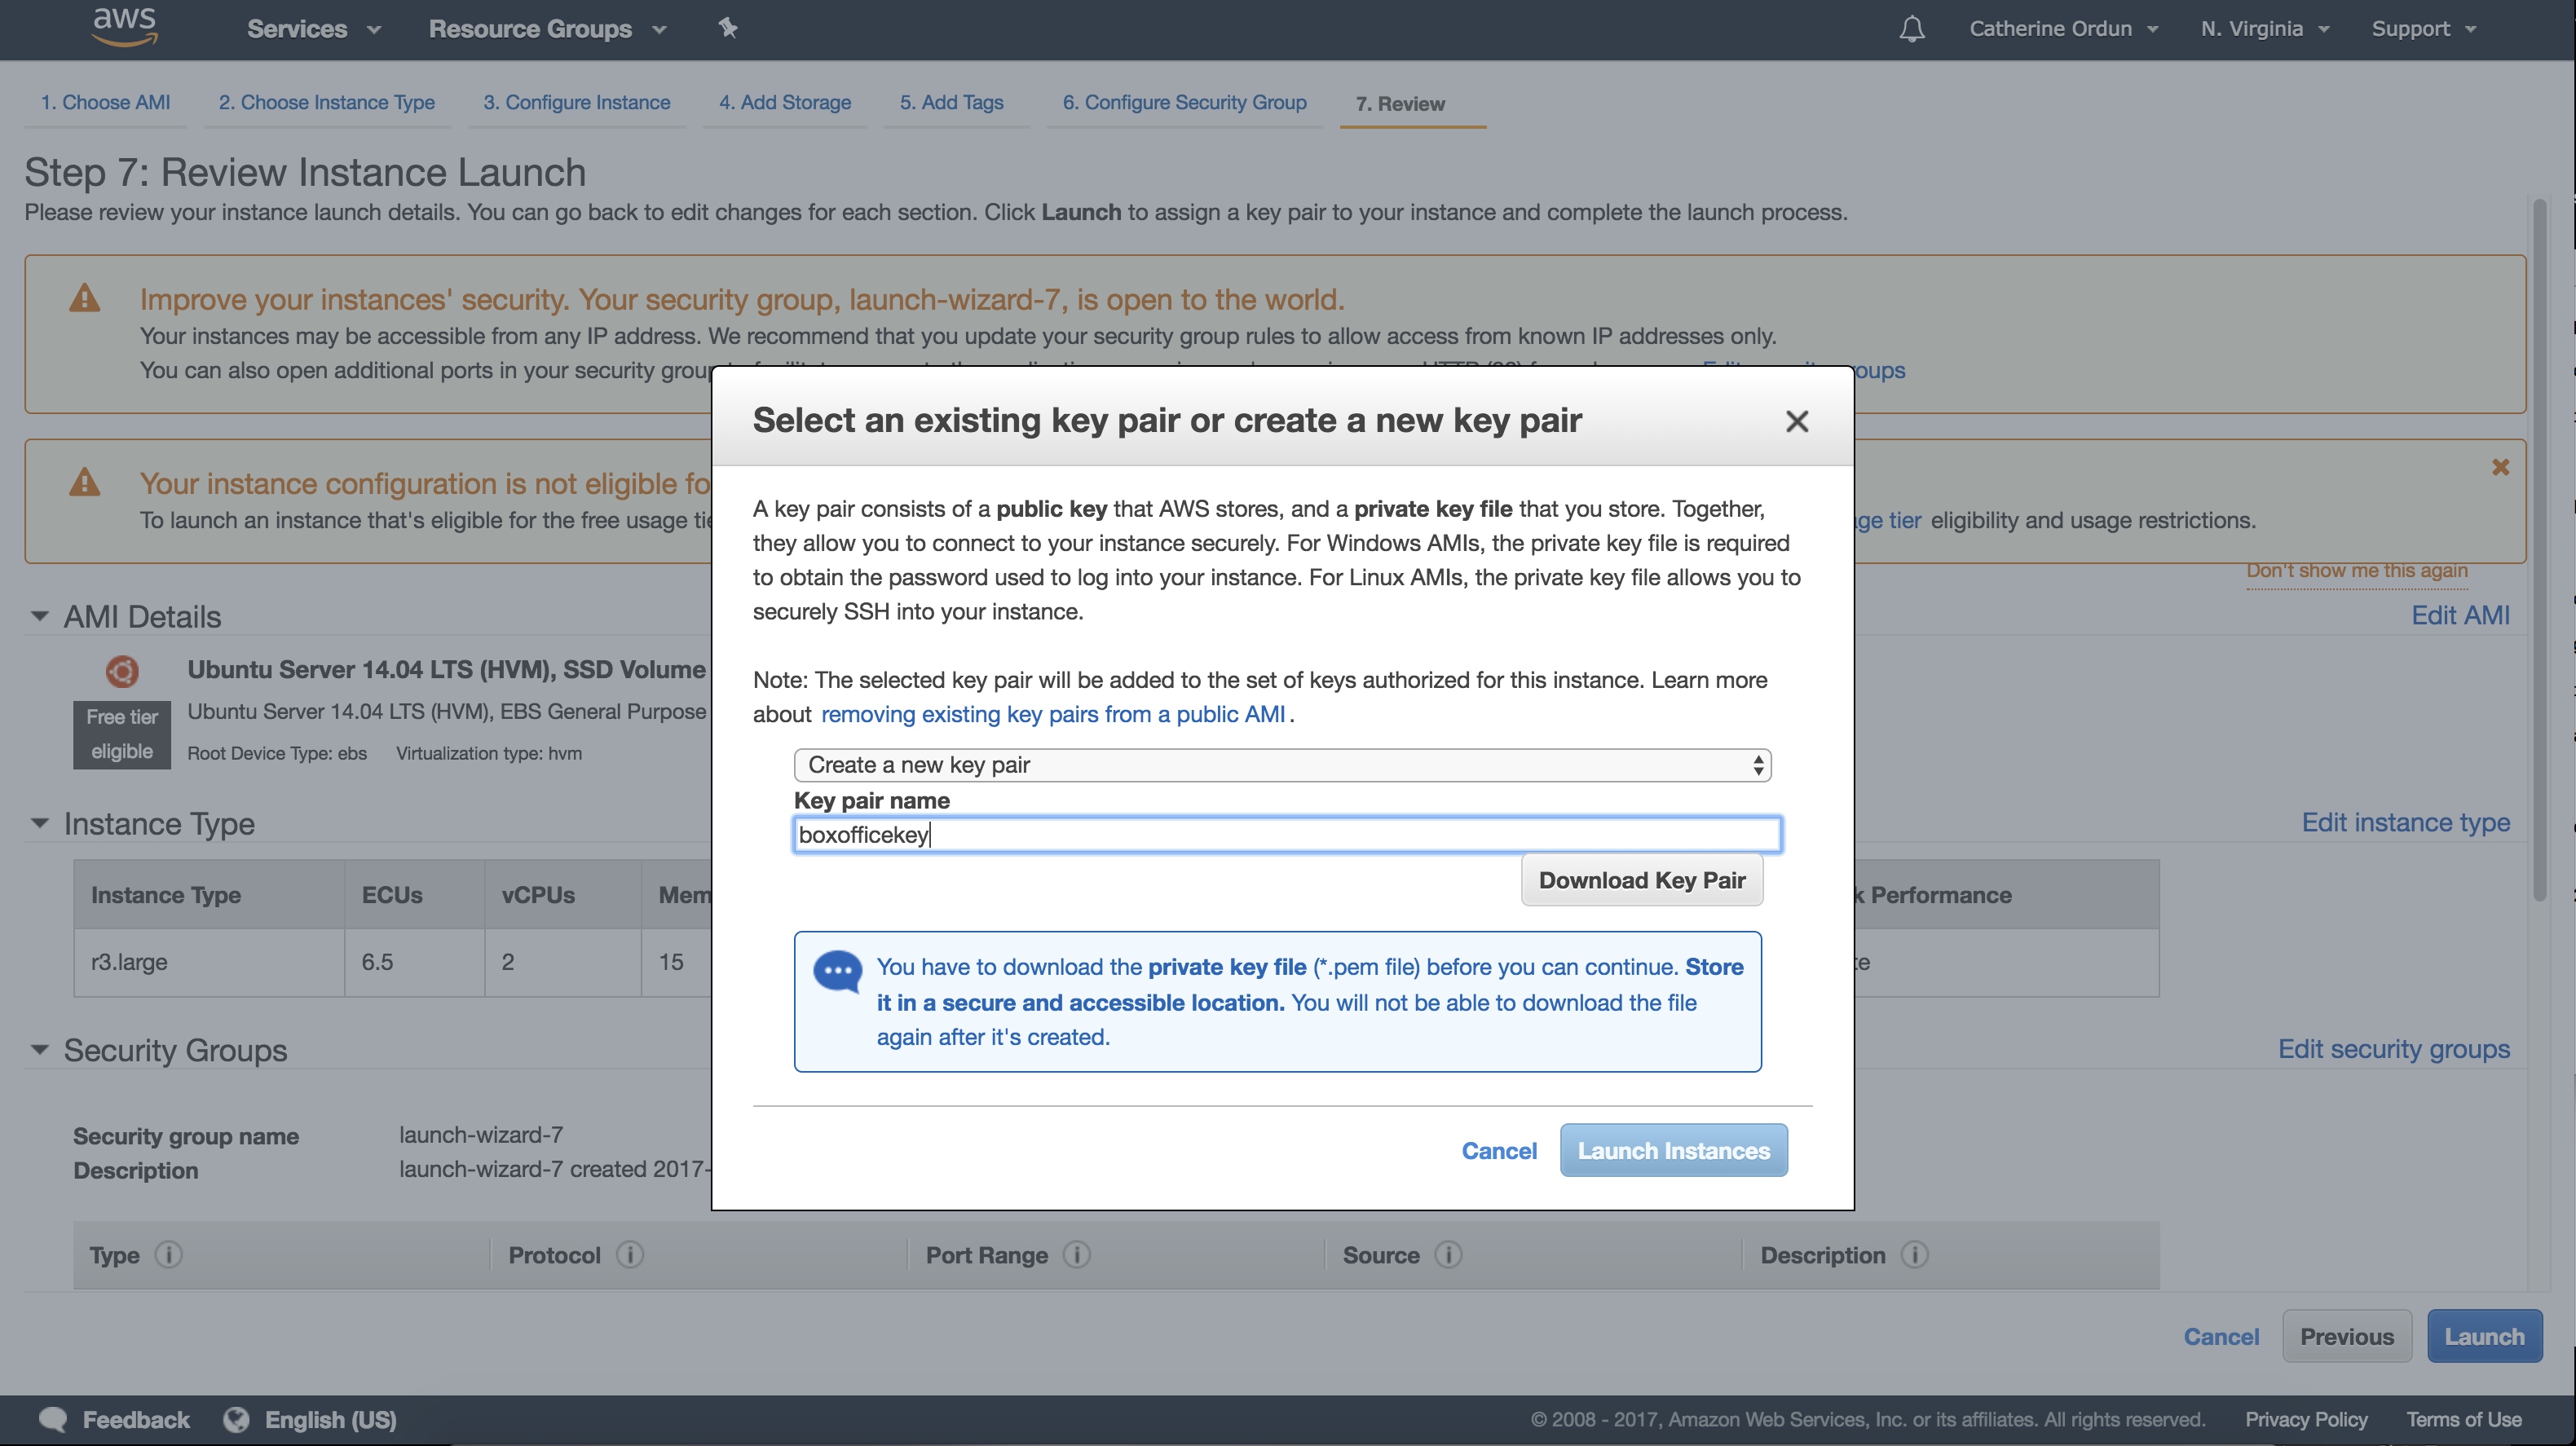Click the Feedback speech bubble icon
Screen dimensions: 2576x1446
pos(52,1419)
